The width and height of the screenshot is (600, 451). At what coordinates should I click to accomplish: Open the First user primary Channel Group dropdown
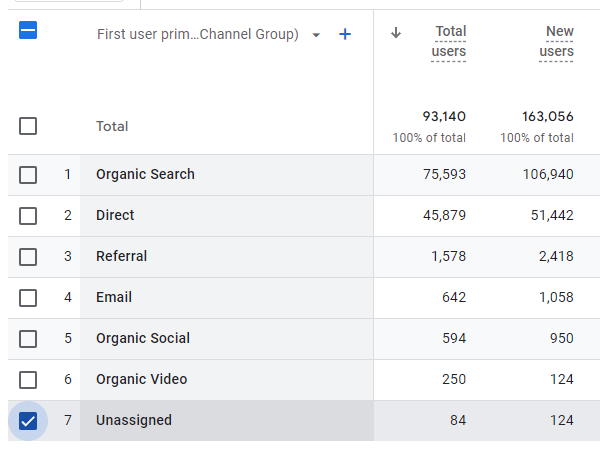[x=316, y=35]
